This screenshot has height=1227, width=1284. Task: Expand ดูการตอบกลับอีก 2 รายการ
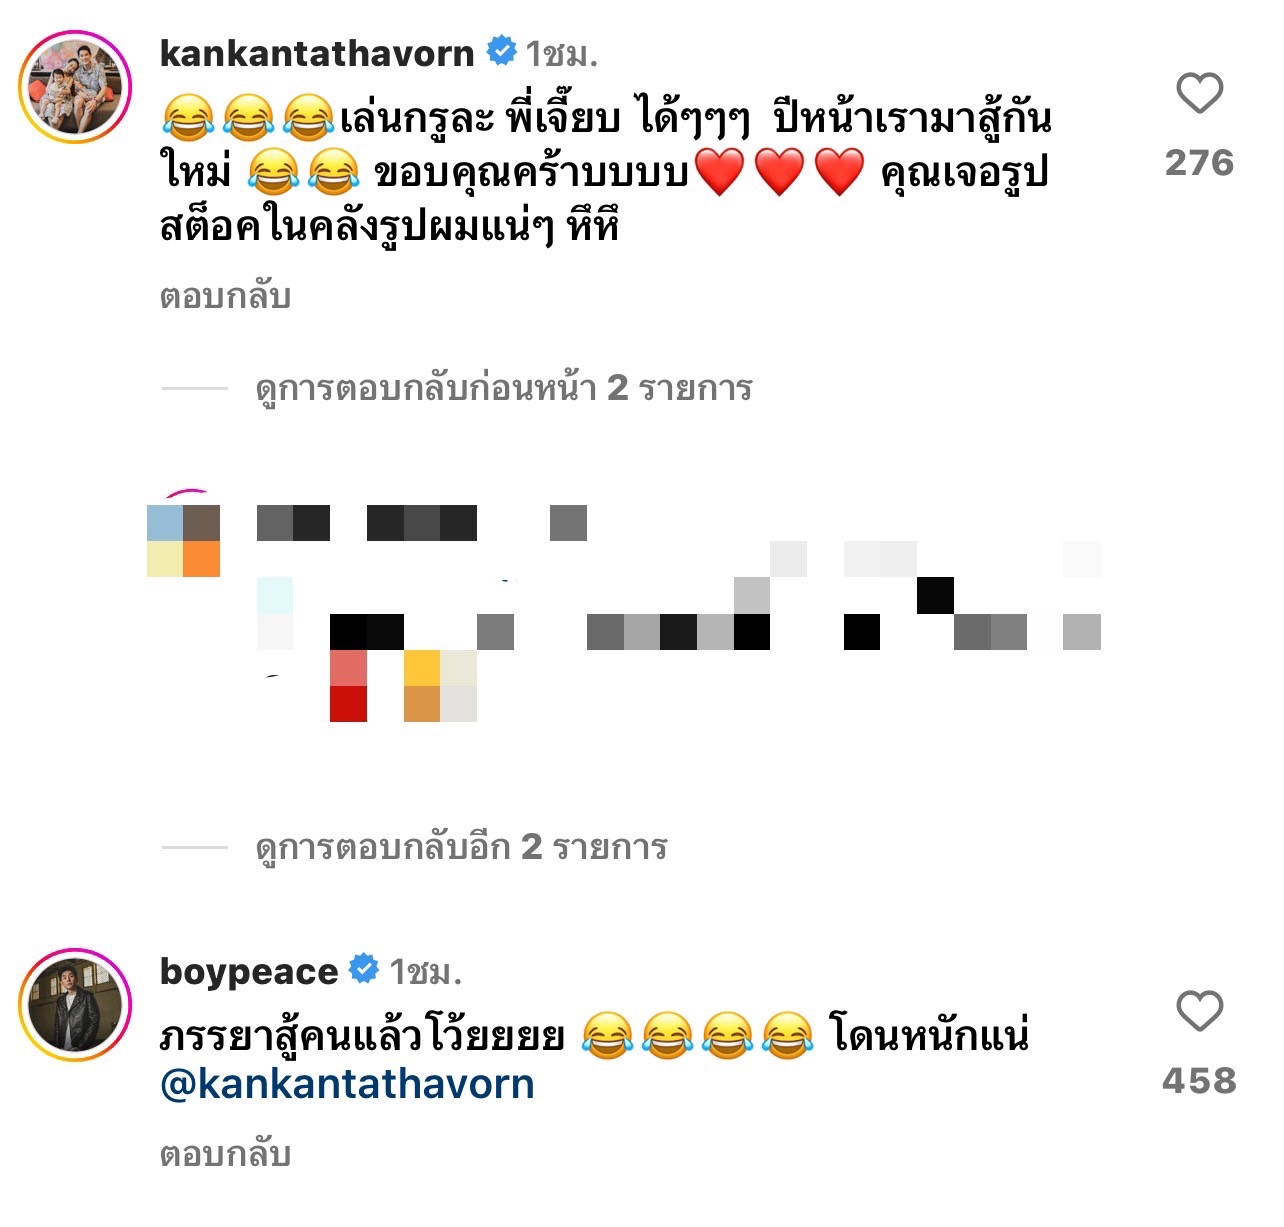461,848
